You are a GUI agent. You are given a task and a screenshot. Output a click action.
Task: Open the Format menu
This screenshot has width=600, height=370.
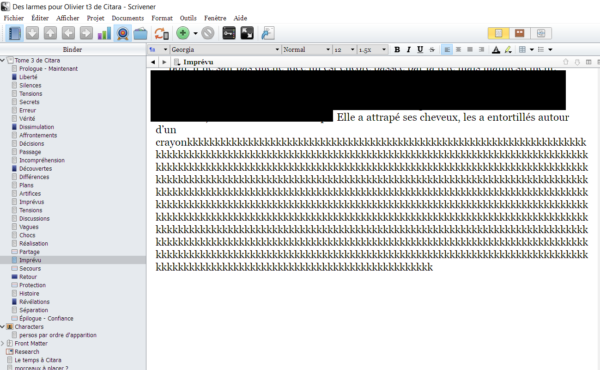pos(162,18)
